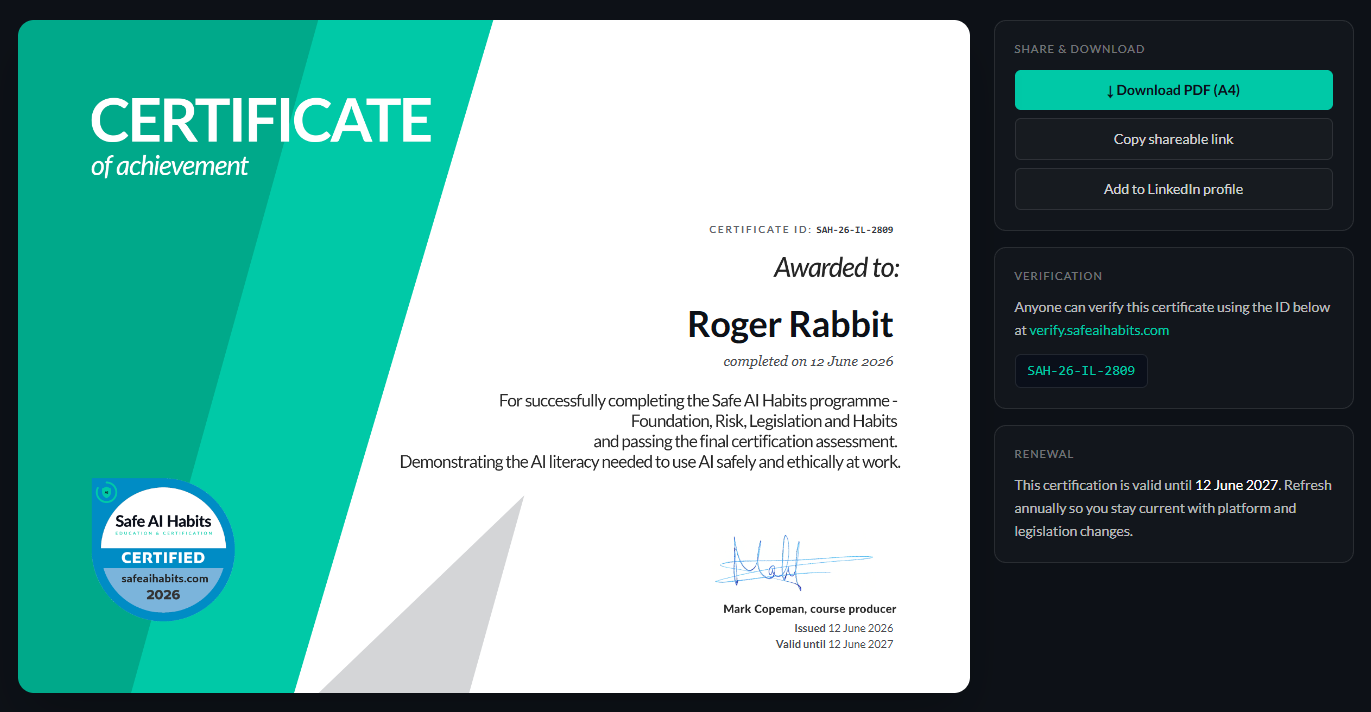This screenshot has height=712, width=1371.
Task: Click the bold '12 June 2027' renewal date
Action: coord(1237,485)
